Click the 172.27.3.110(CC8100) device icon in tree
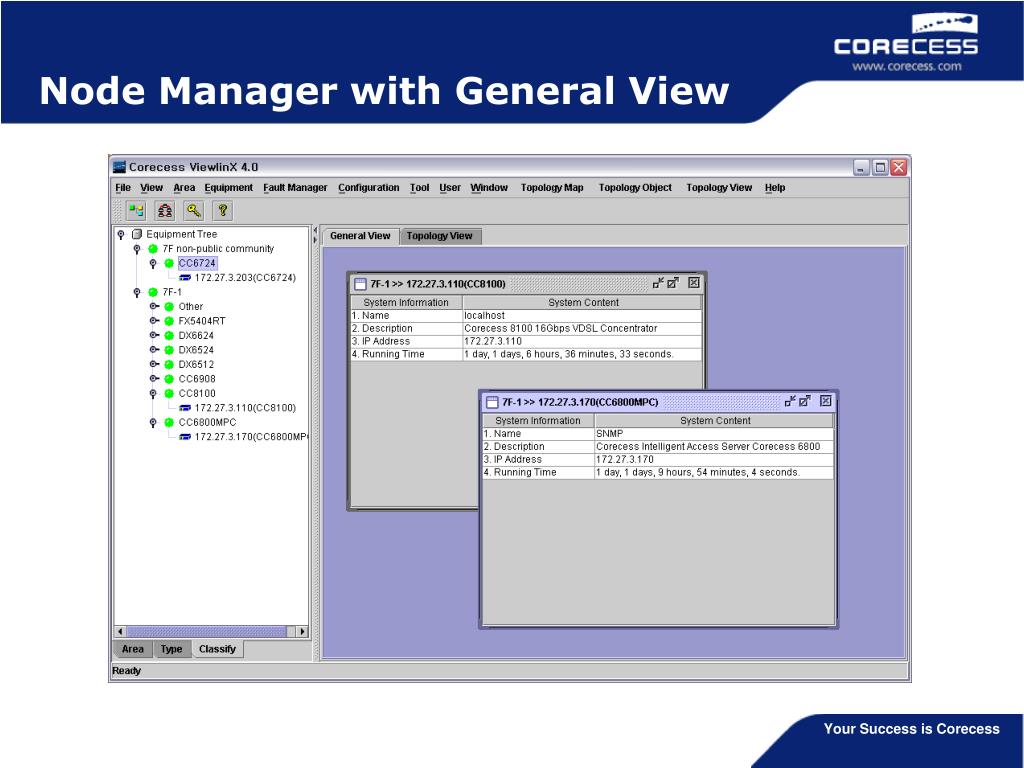Viewport: 1024px width, 768px height. point(185,408)
